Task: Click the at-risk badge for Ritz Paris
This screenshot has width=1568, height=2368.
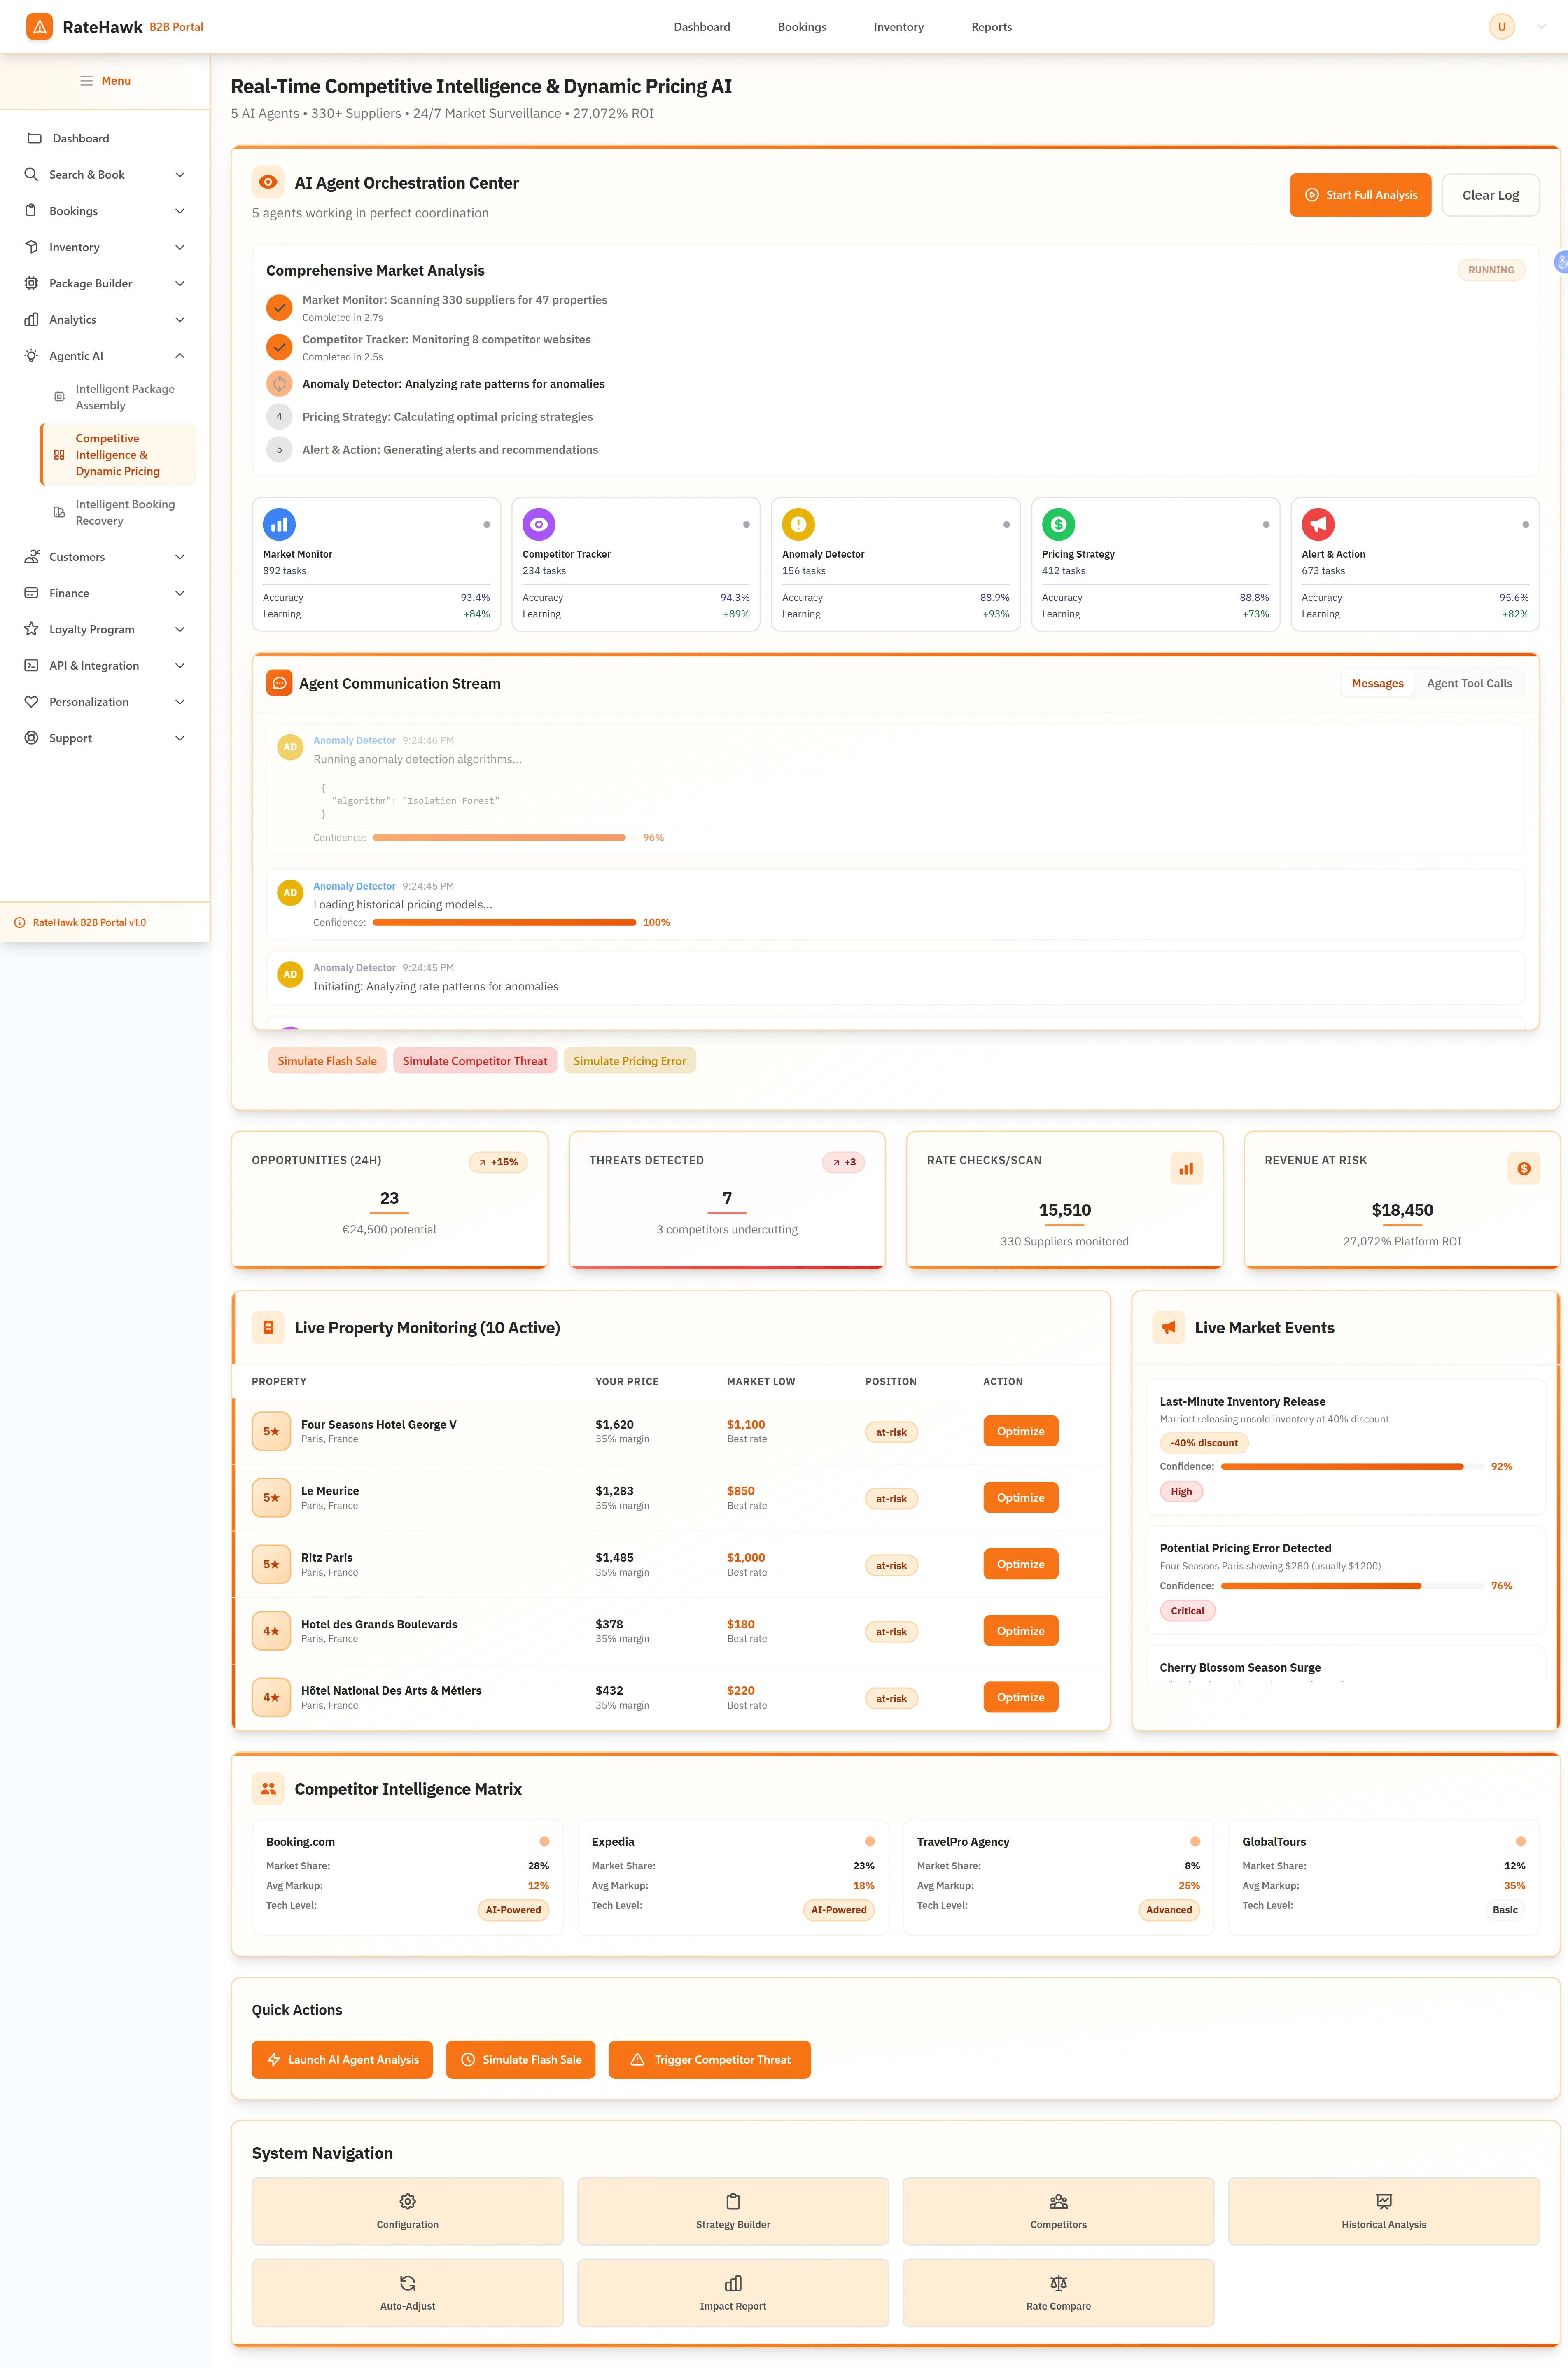Action: pyautogui.click(x=891, y=1564)
